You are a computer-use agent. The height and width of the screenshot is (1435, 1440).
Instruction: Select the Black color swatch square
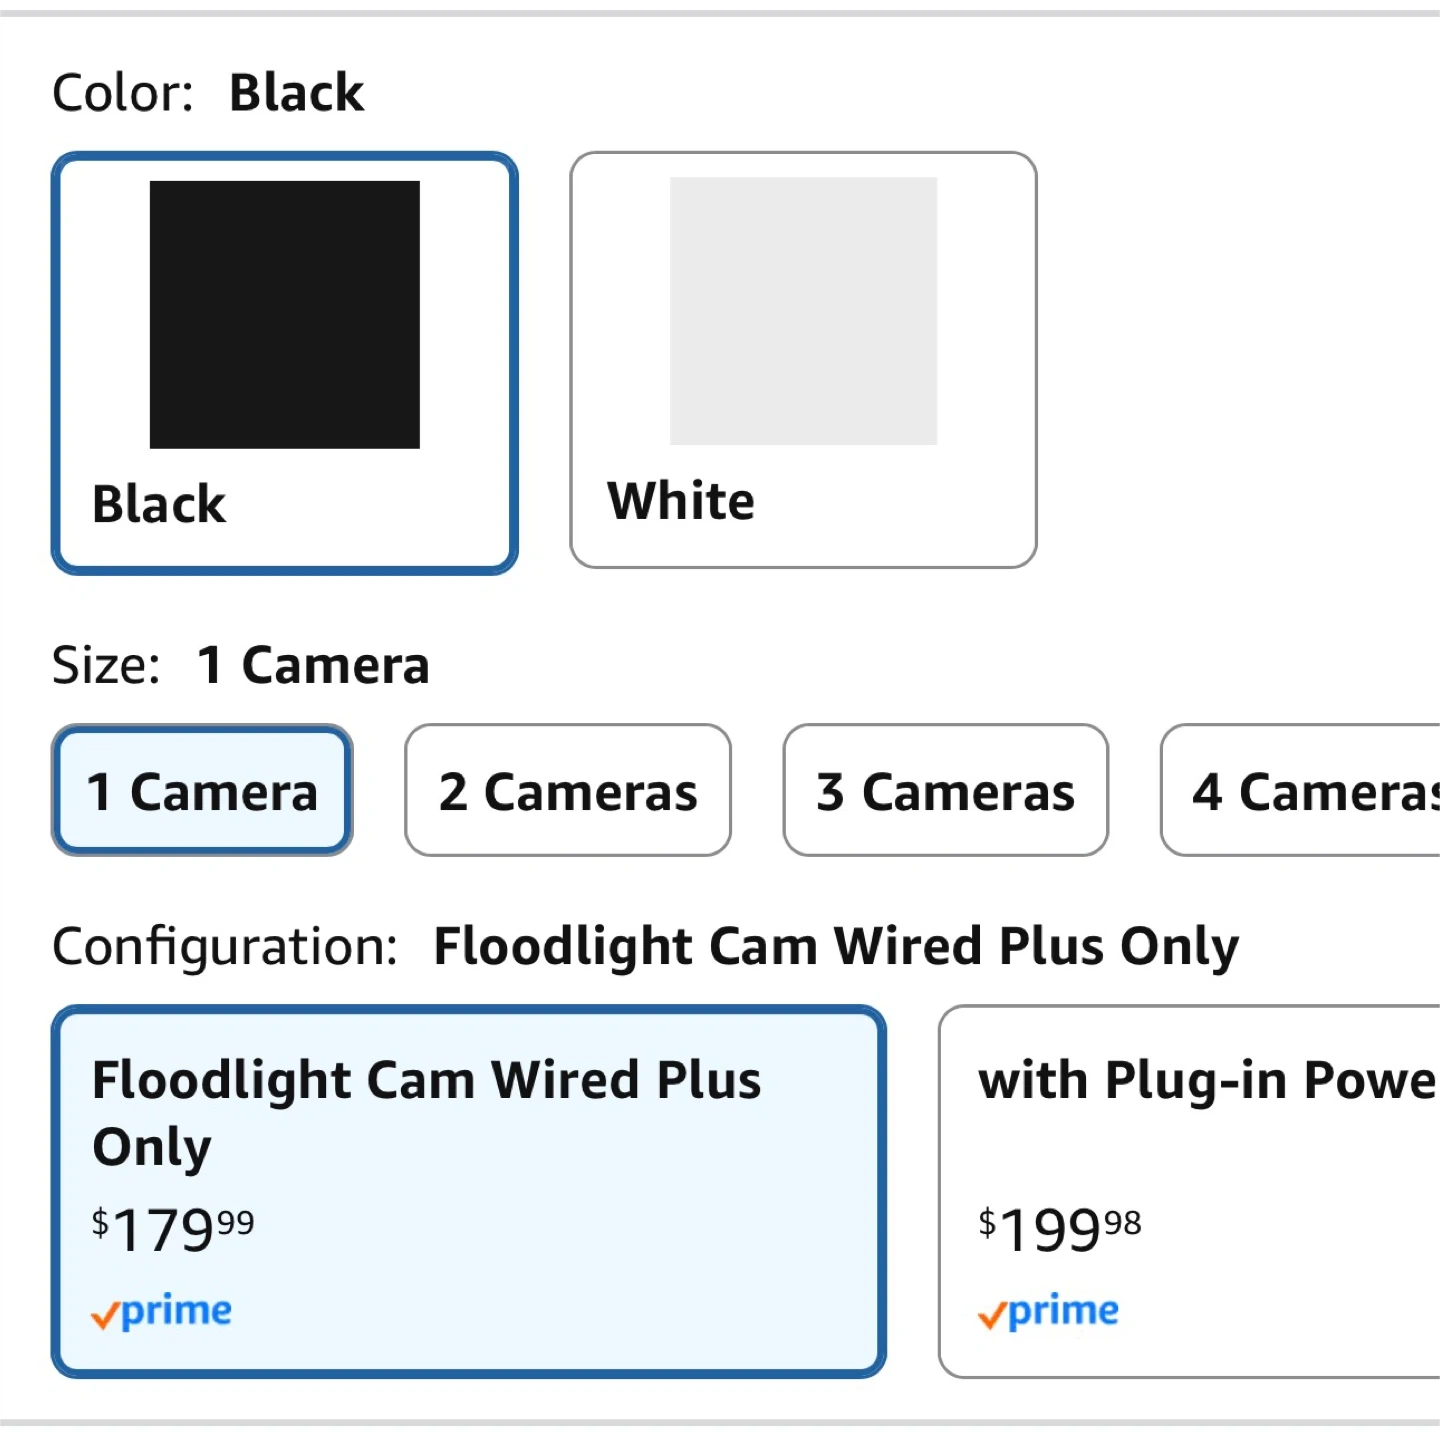click(284, 314)
